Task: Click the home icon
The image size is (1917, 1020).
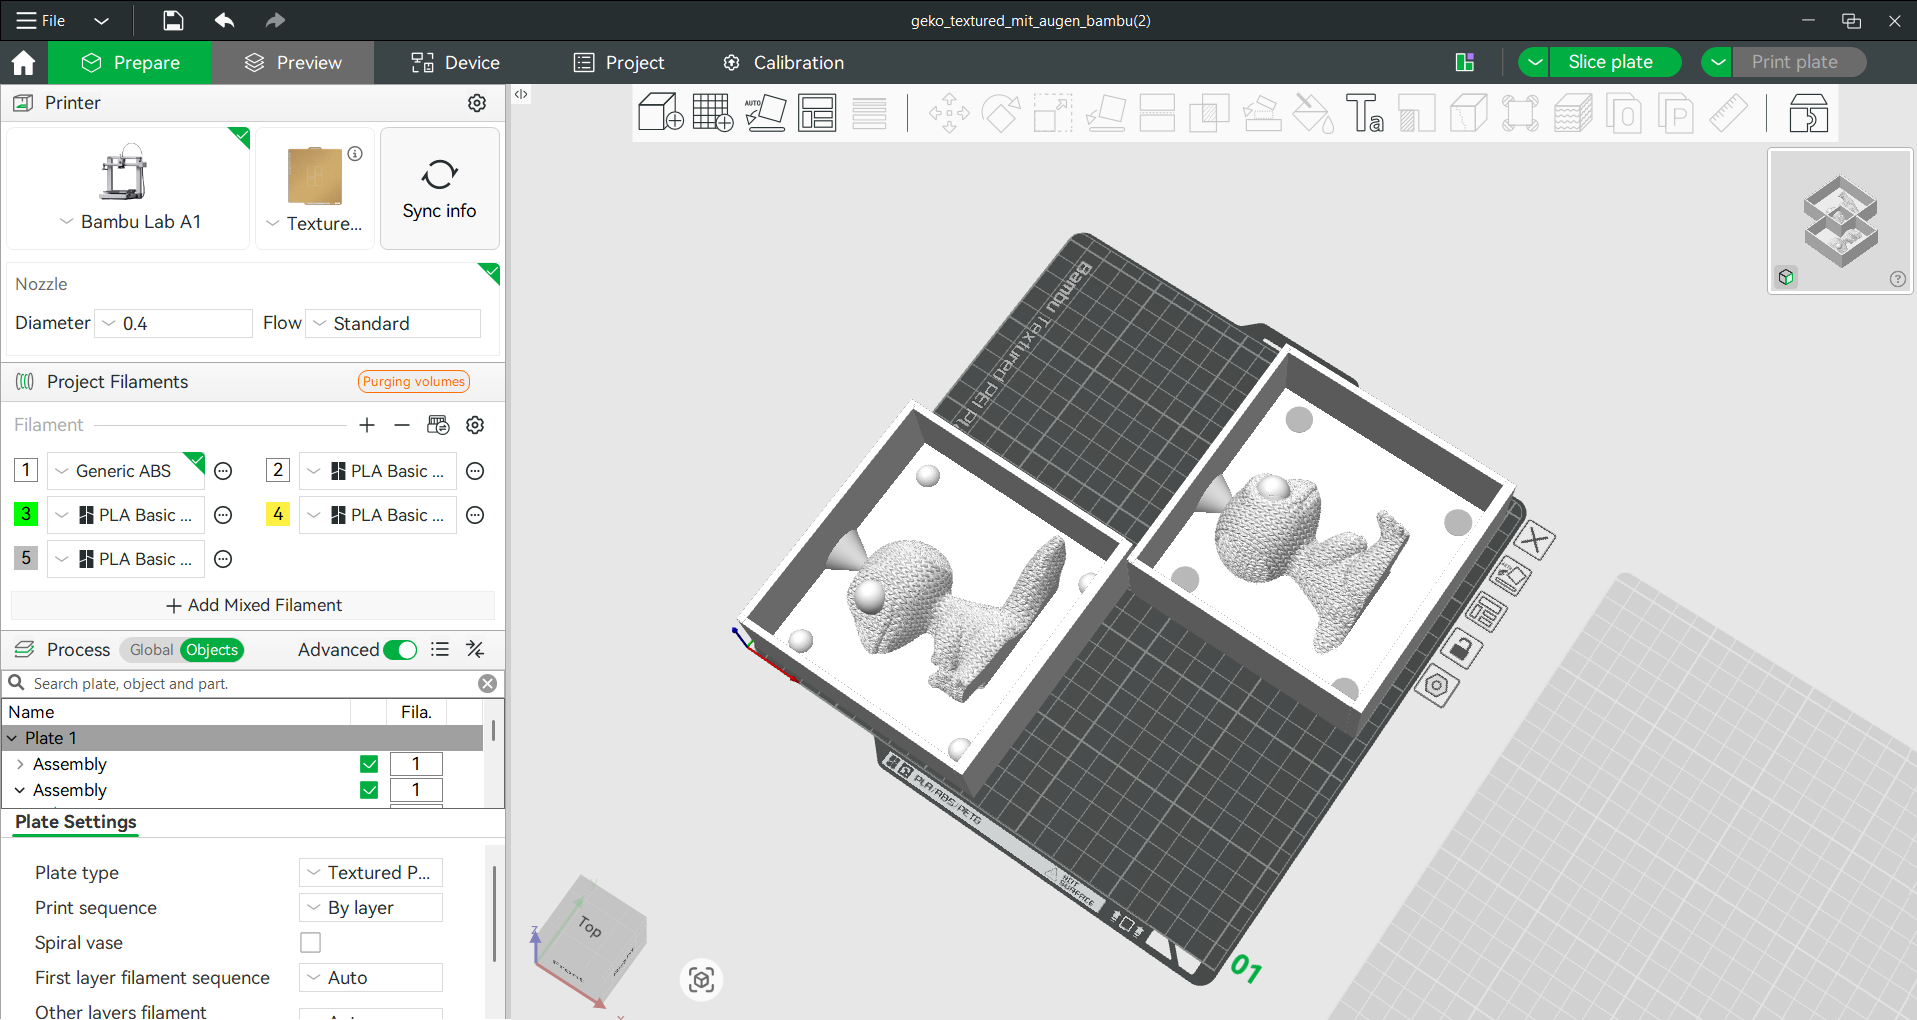Action: (x=23, y=62)
